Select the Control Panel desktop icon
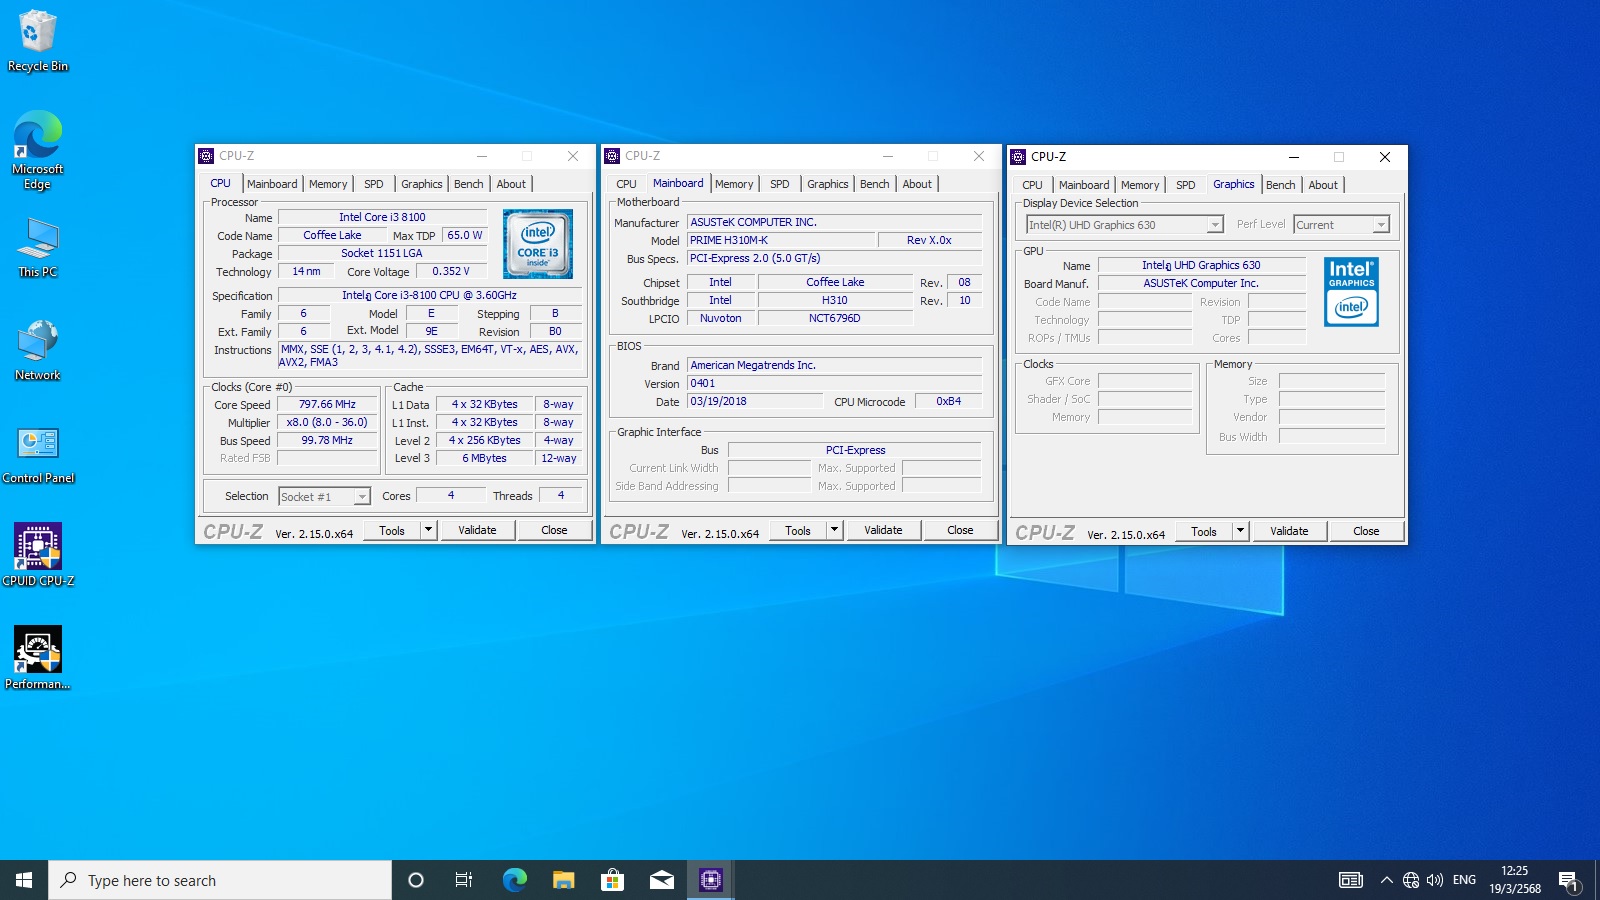The height and width of the screenshot is (900, 1600). pos(38,455)
